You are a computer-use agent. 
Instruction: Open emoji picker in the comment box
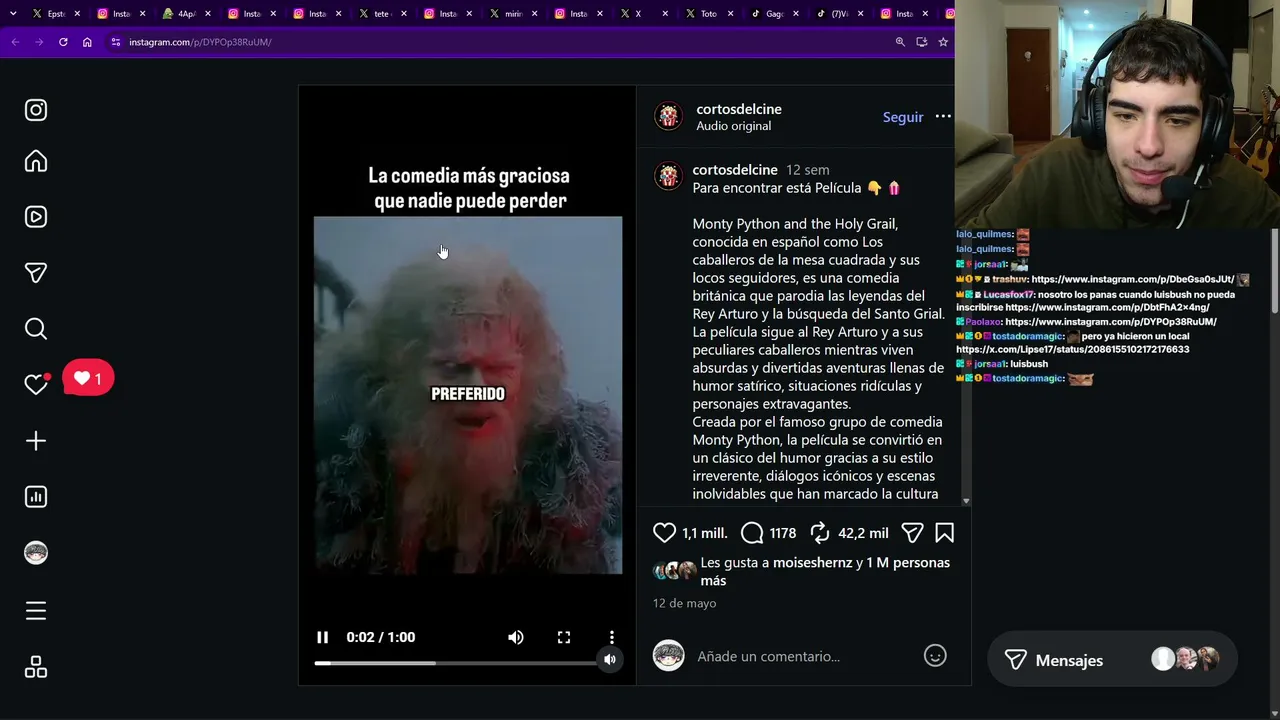point(935,656)
